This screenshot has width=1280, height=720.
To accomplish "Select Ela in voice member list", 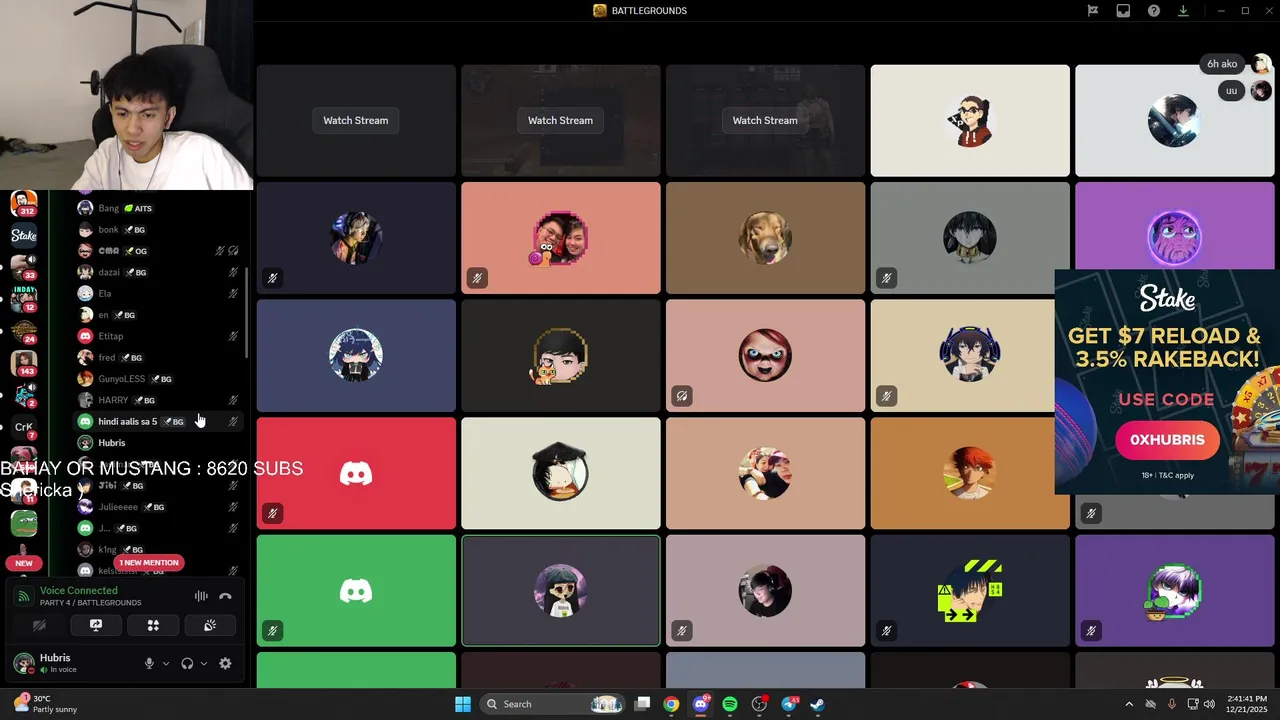I will click(x=160, y=293).
